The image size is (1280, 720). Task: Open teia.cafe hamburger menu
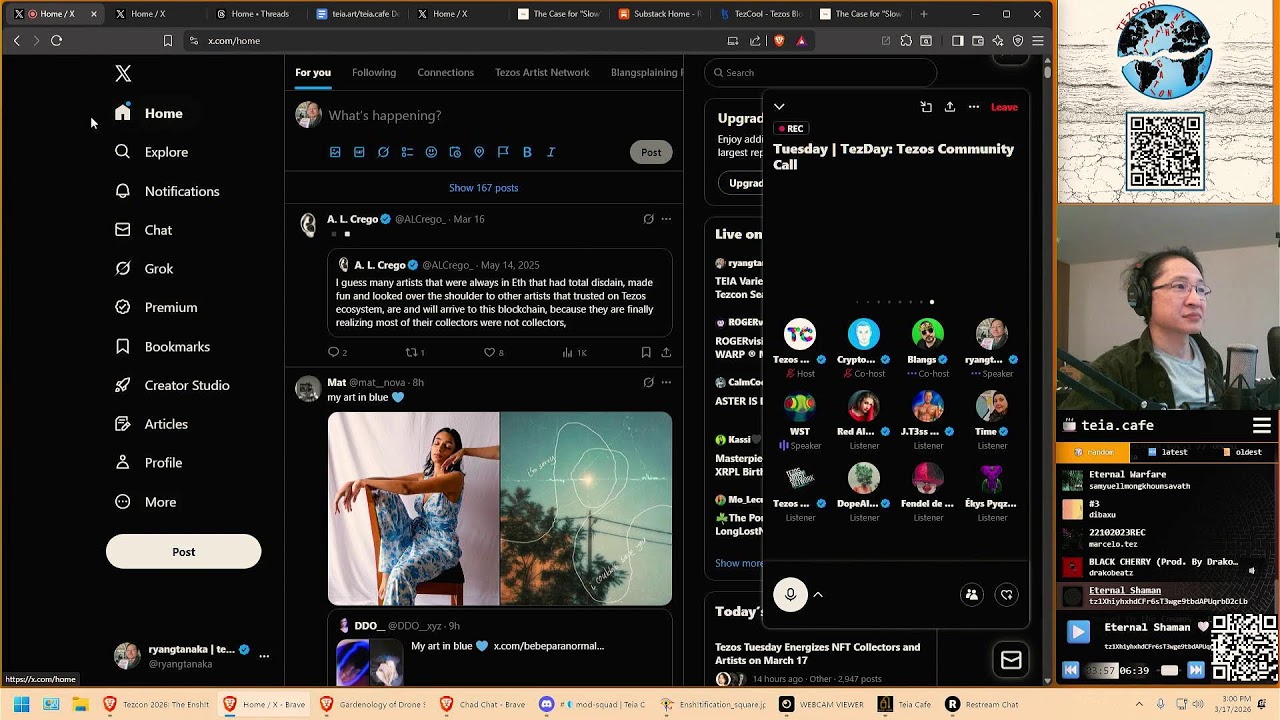[1262, 426]
